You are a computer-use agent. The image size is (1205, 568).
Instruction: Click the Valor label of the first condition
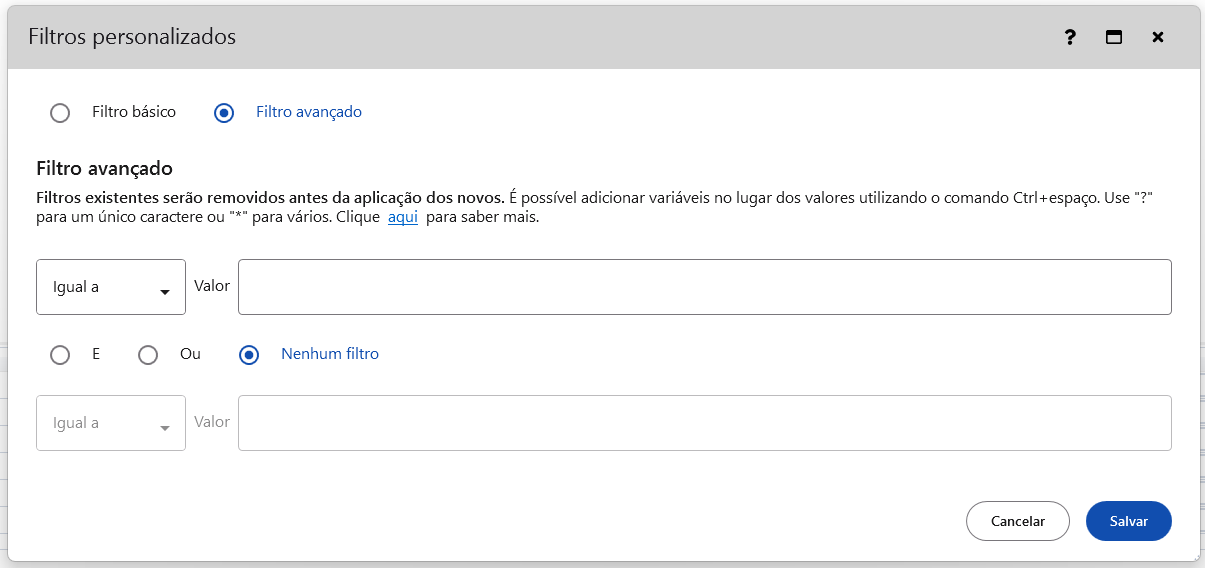click(x=212, y=286)
